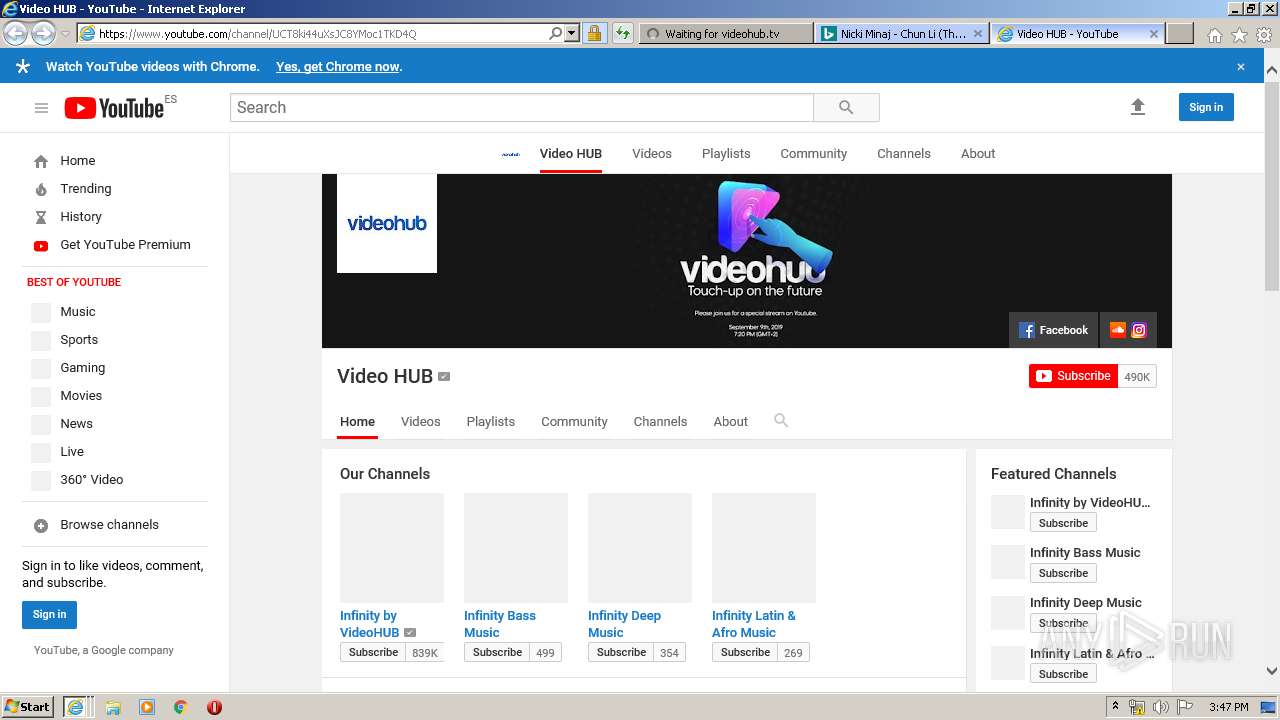Subscribe to Infinity by VideoHUB in Our Channels
This screenshot has height=720, width=1280.
(373, 652)
